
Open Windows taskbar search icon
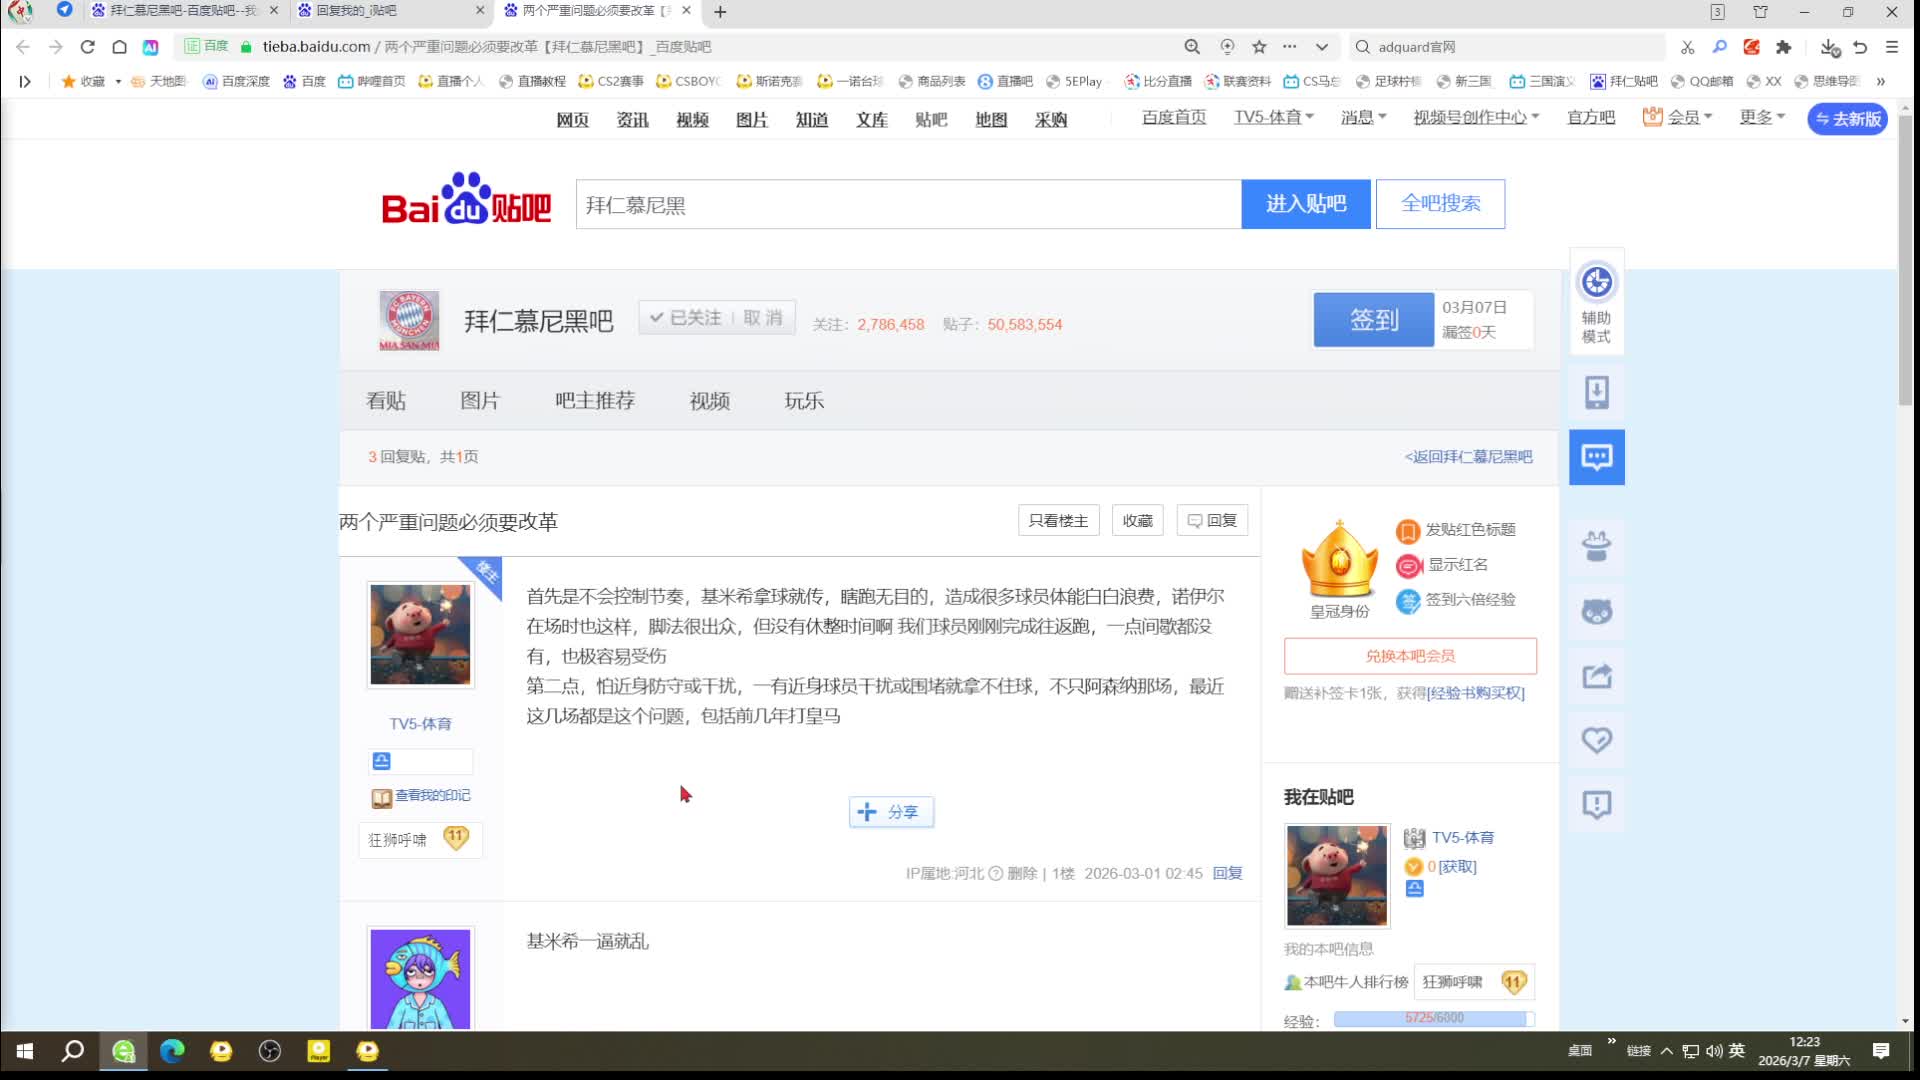pyautogui.click(x=72, y=1051)
